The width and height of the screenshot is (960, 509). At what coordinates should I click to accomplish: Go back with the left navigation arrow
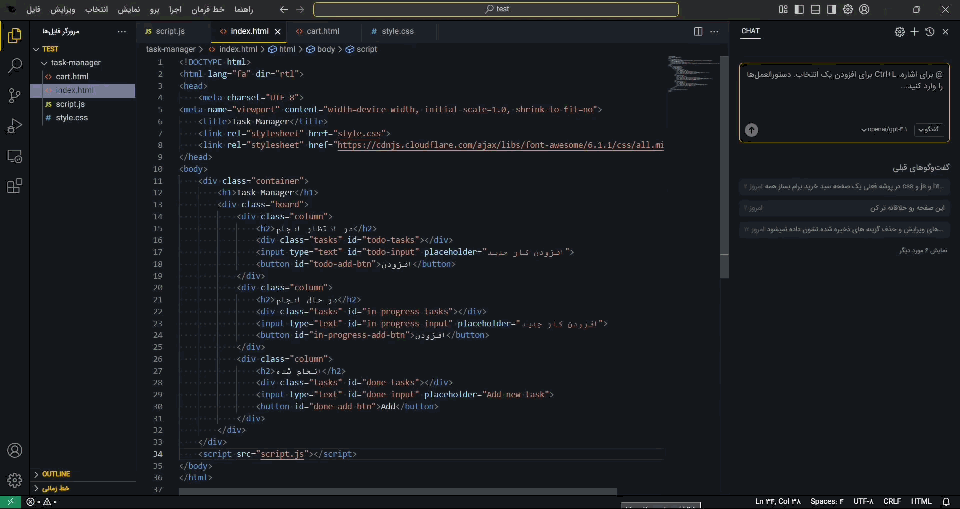pyautogui.click(x=283, y=9)
